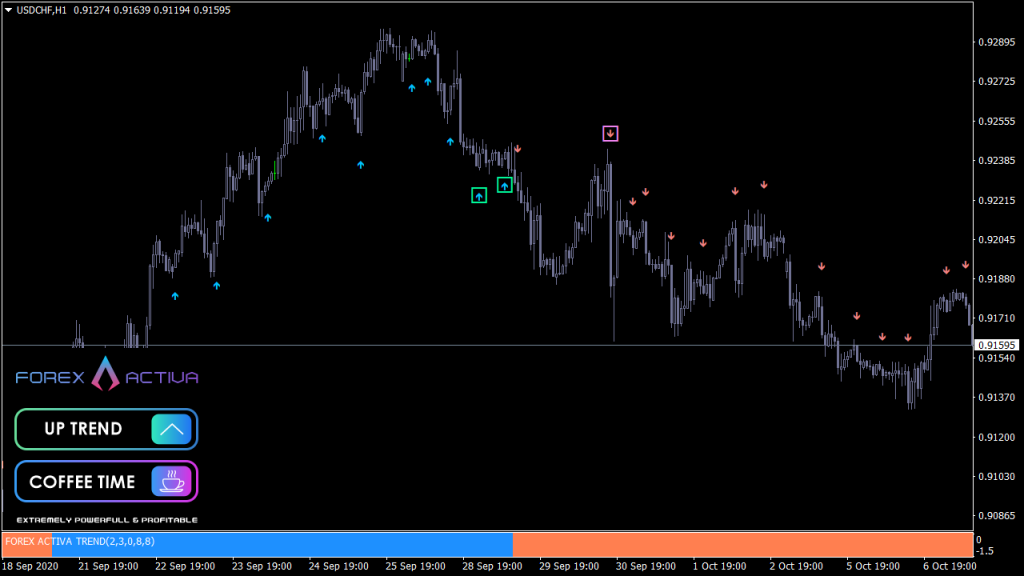Open the symbol dropdown triangle before USDCHF,H1
The width and height of the screenshot is (1024, 576).
8,9
